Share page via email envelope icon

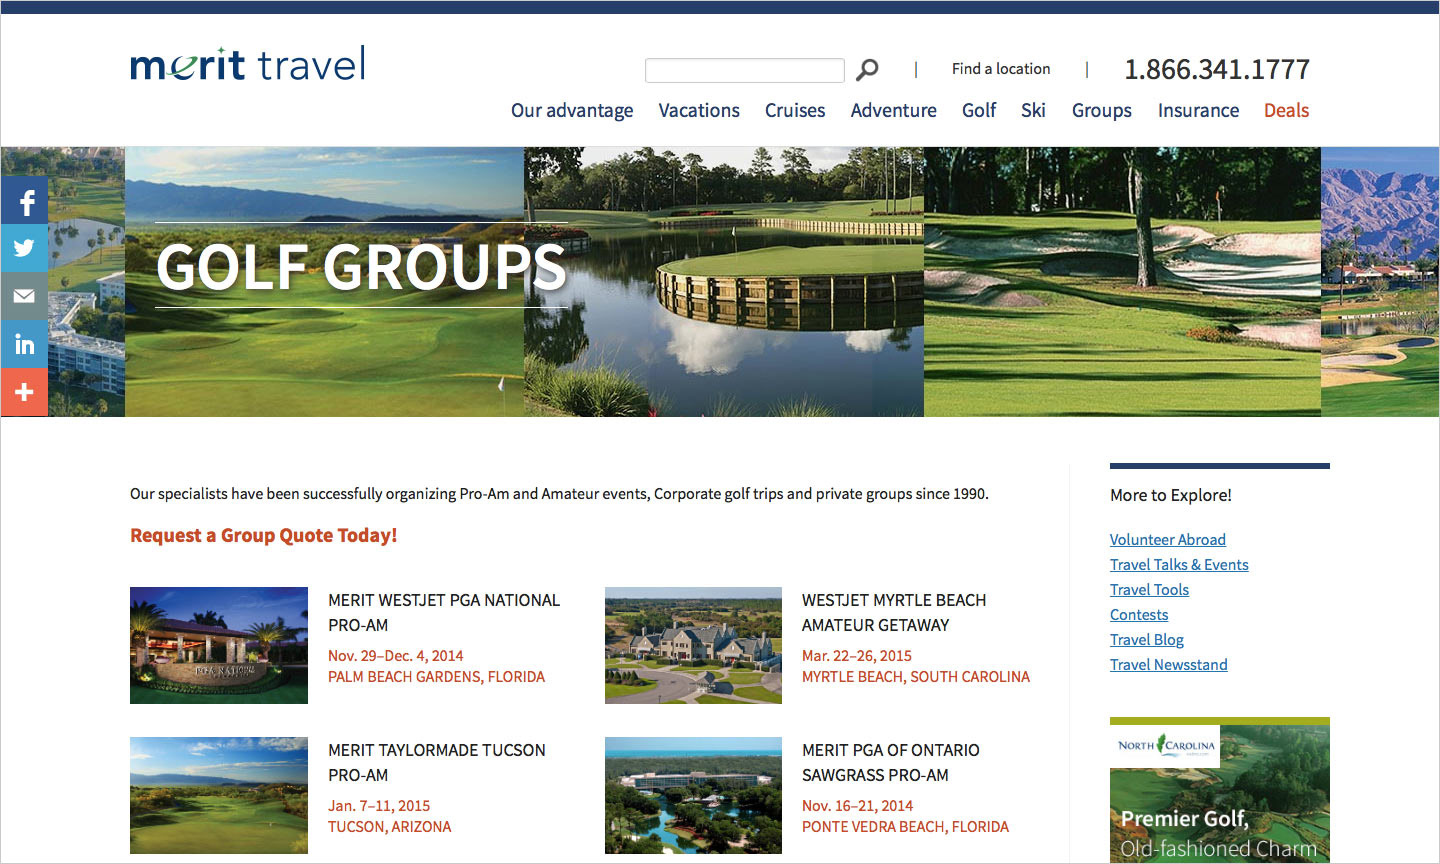(x=24, y=296)
